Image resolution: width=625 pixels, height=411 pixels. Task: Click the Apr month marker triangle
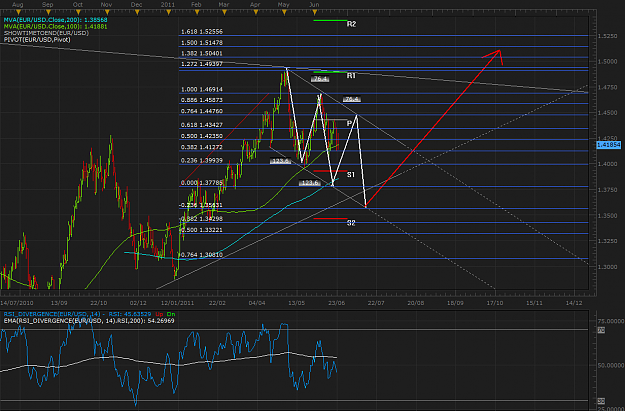pyautogui.click(x=256, y=13)
